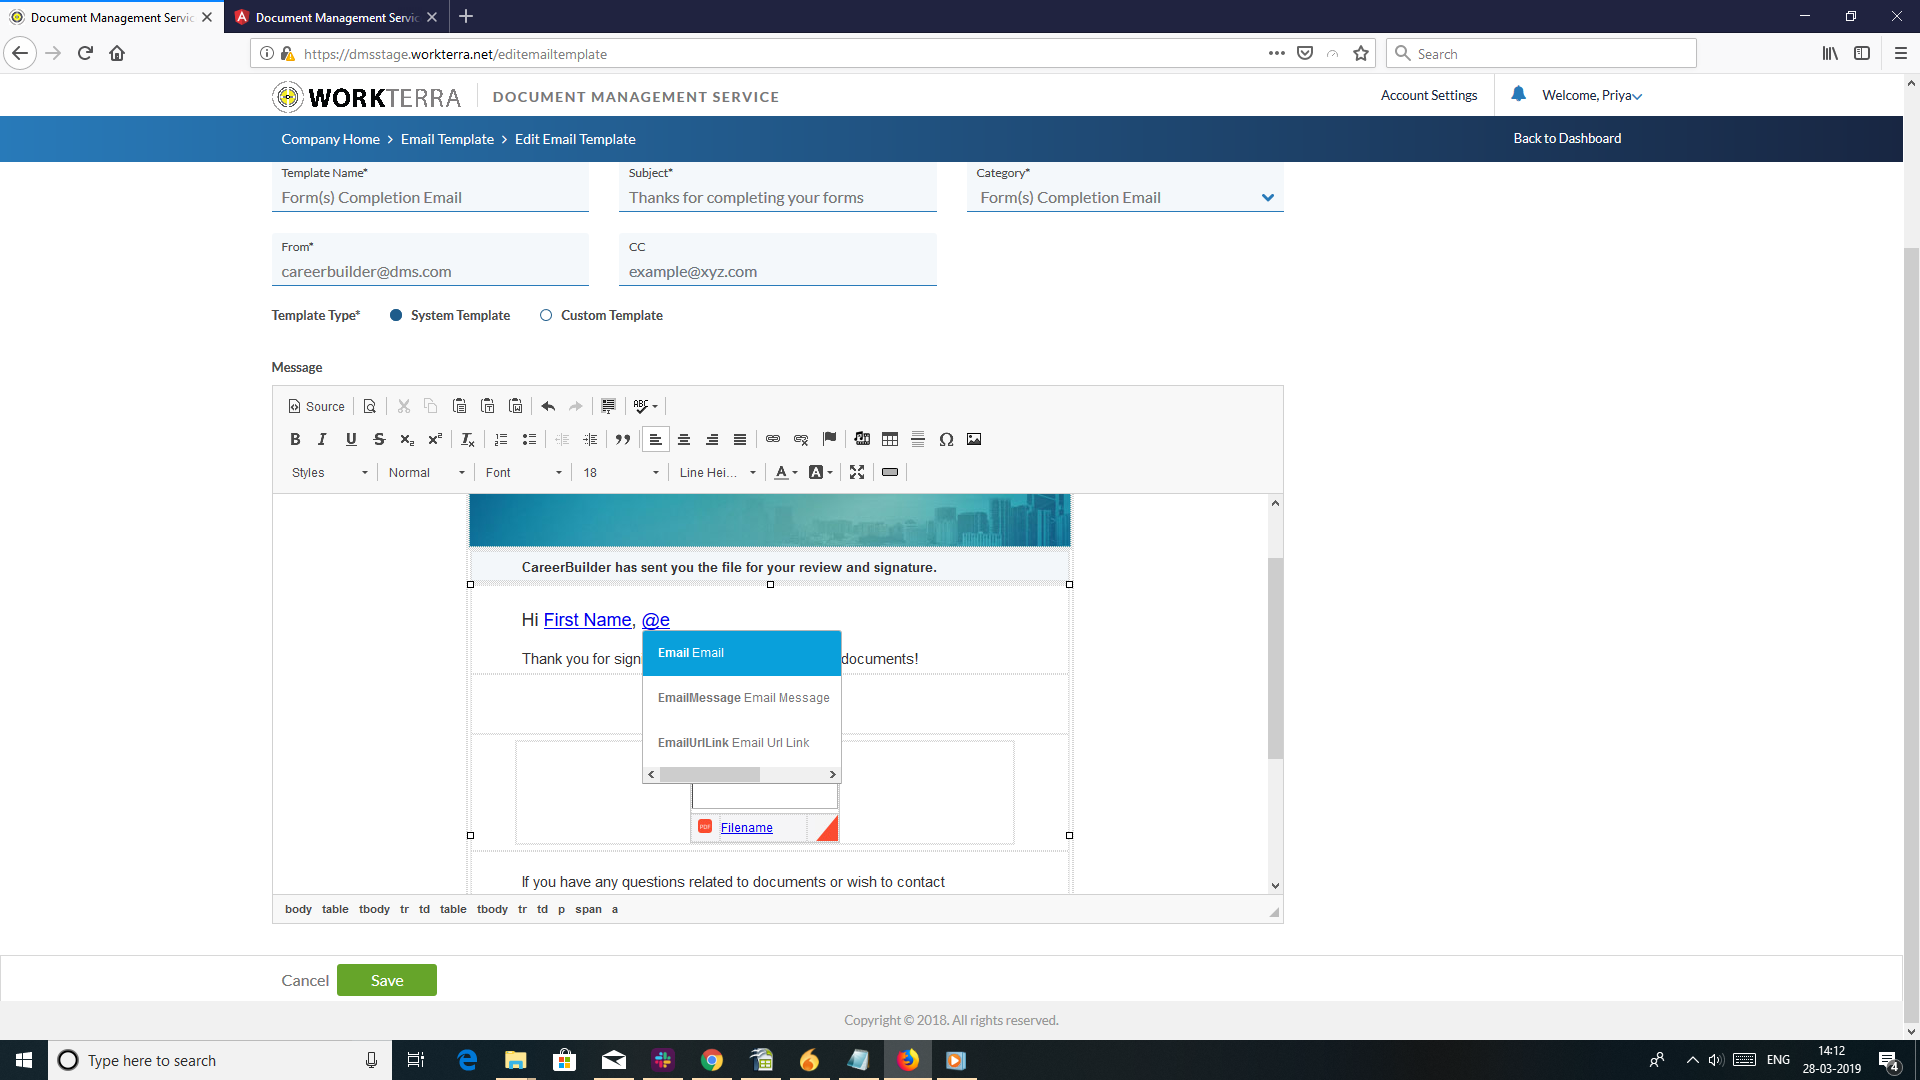Open the text color picker
1920x1080 pixels.
click(x=786, y=473)
